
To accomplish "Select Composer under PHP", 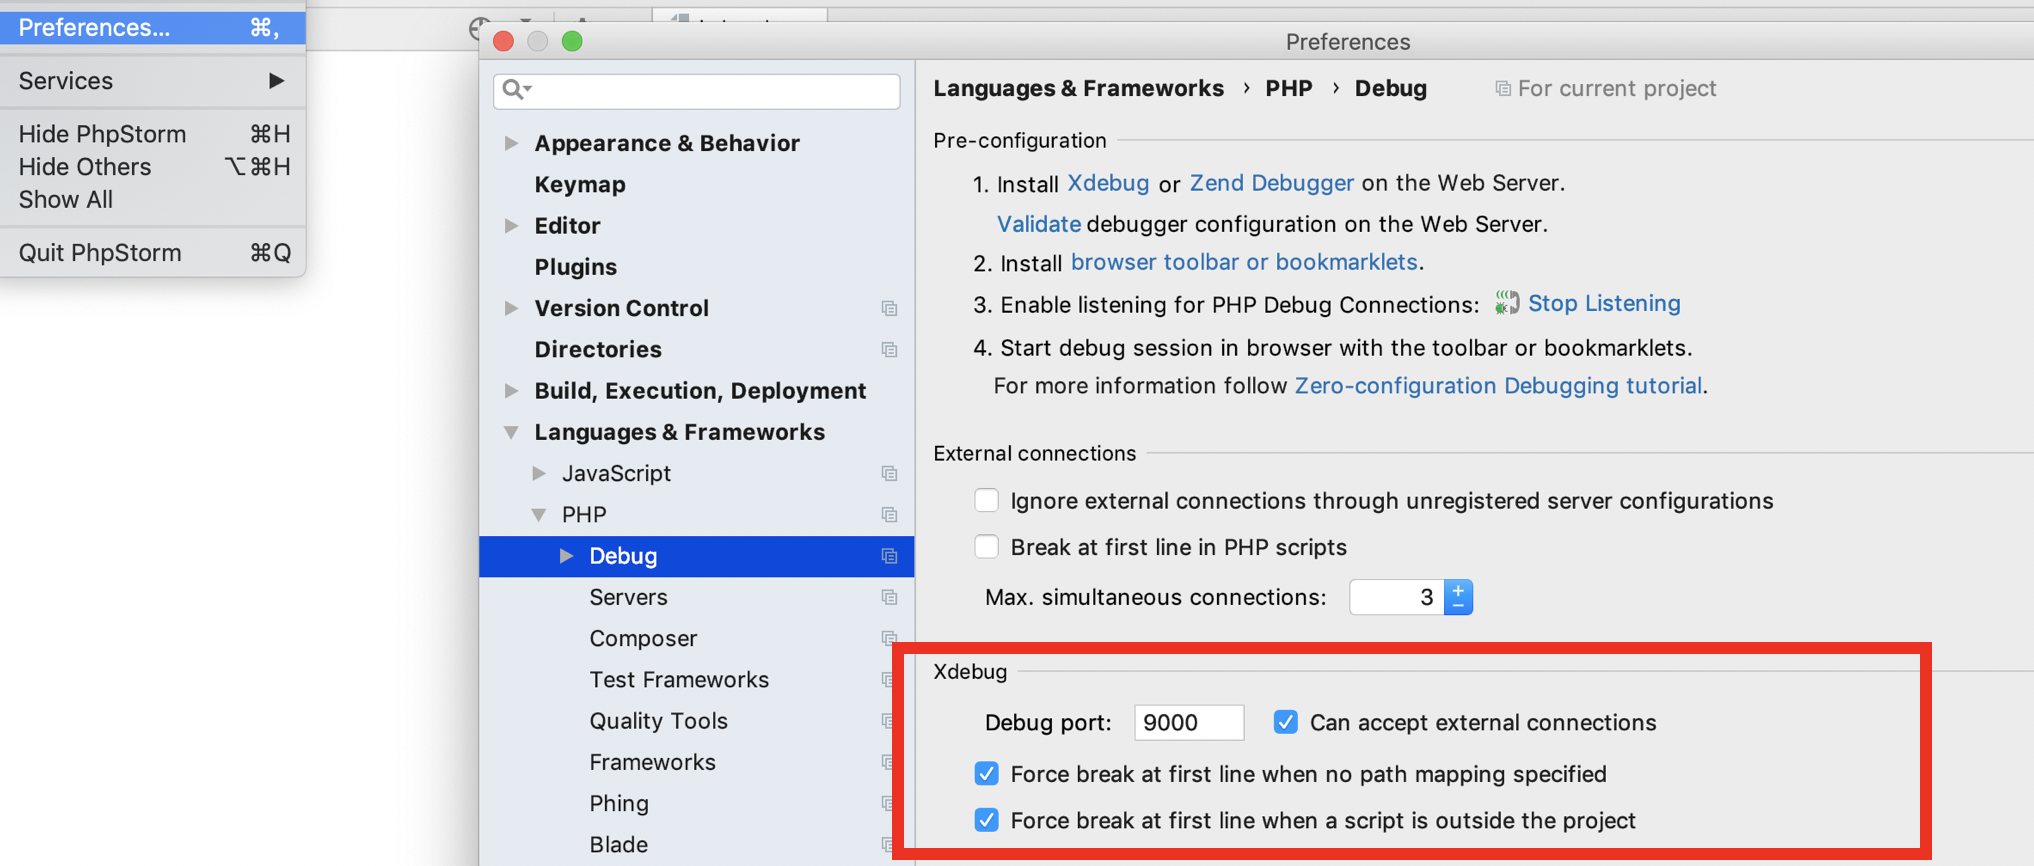I will (x=643, y=639).
